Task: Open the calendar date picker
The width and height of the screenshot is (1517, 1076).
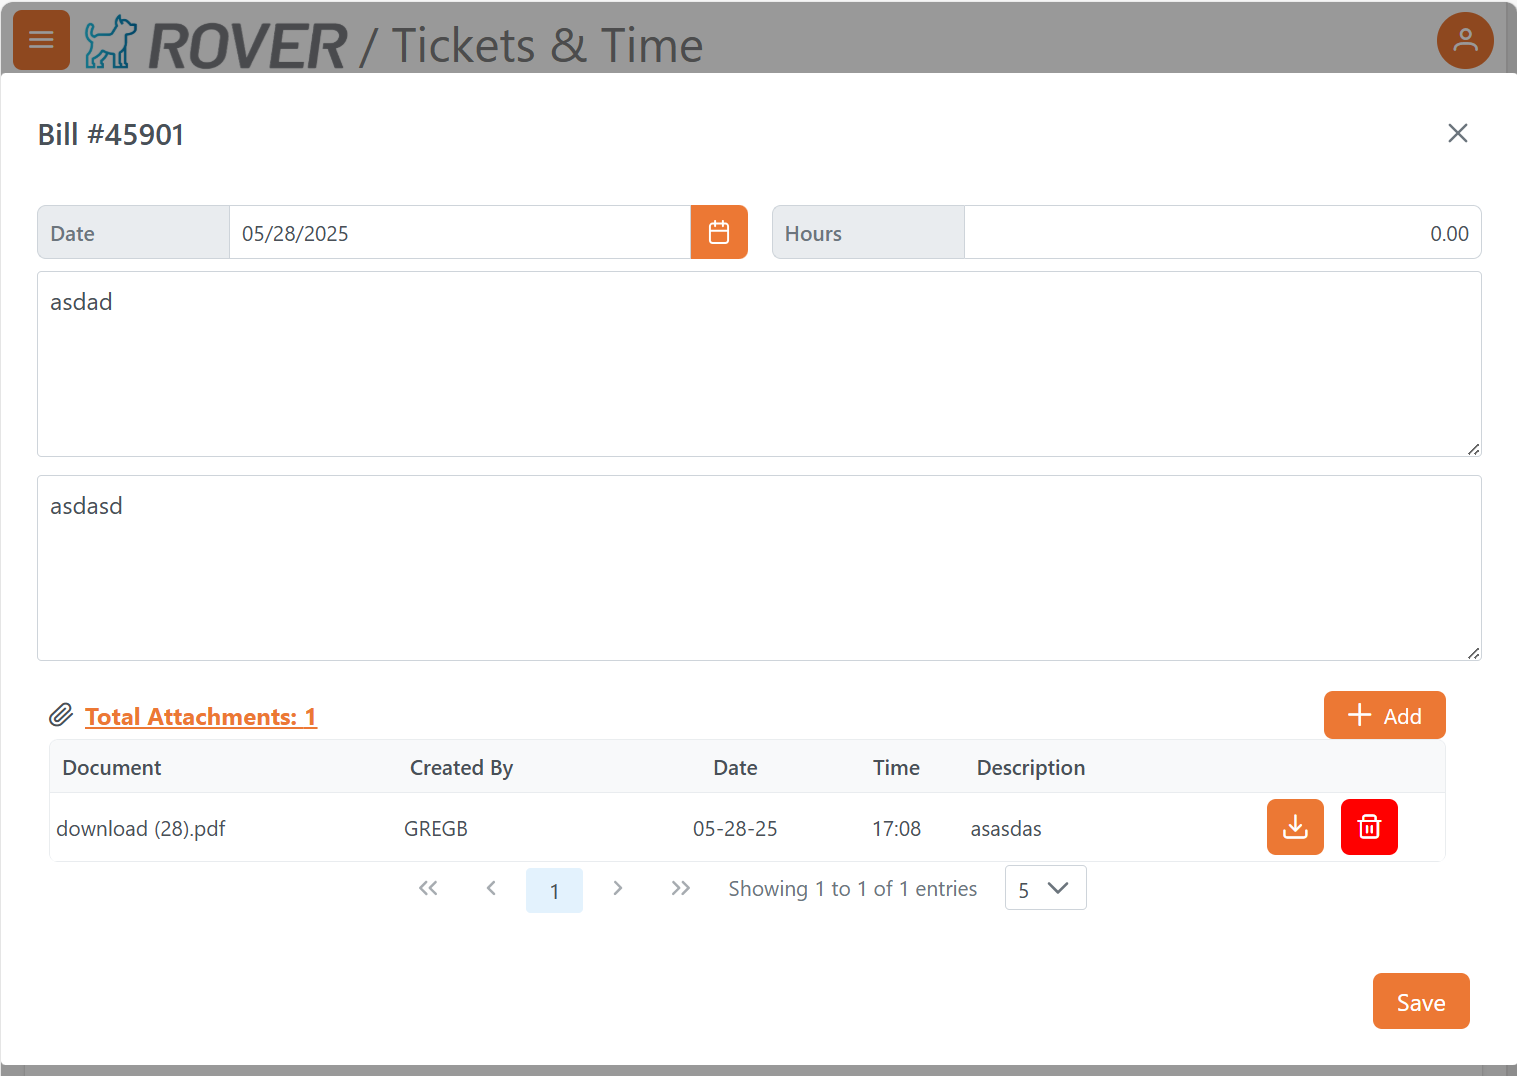Action: 719,232
